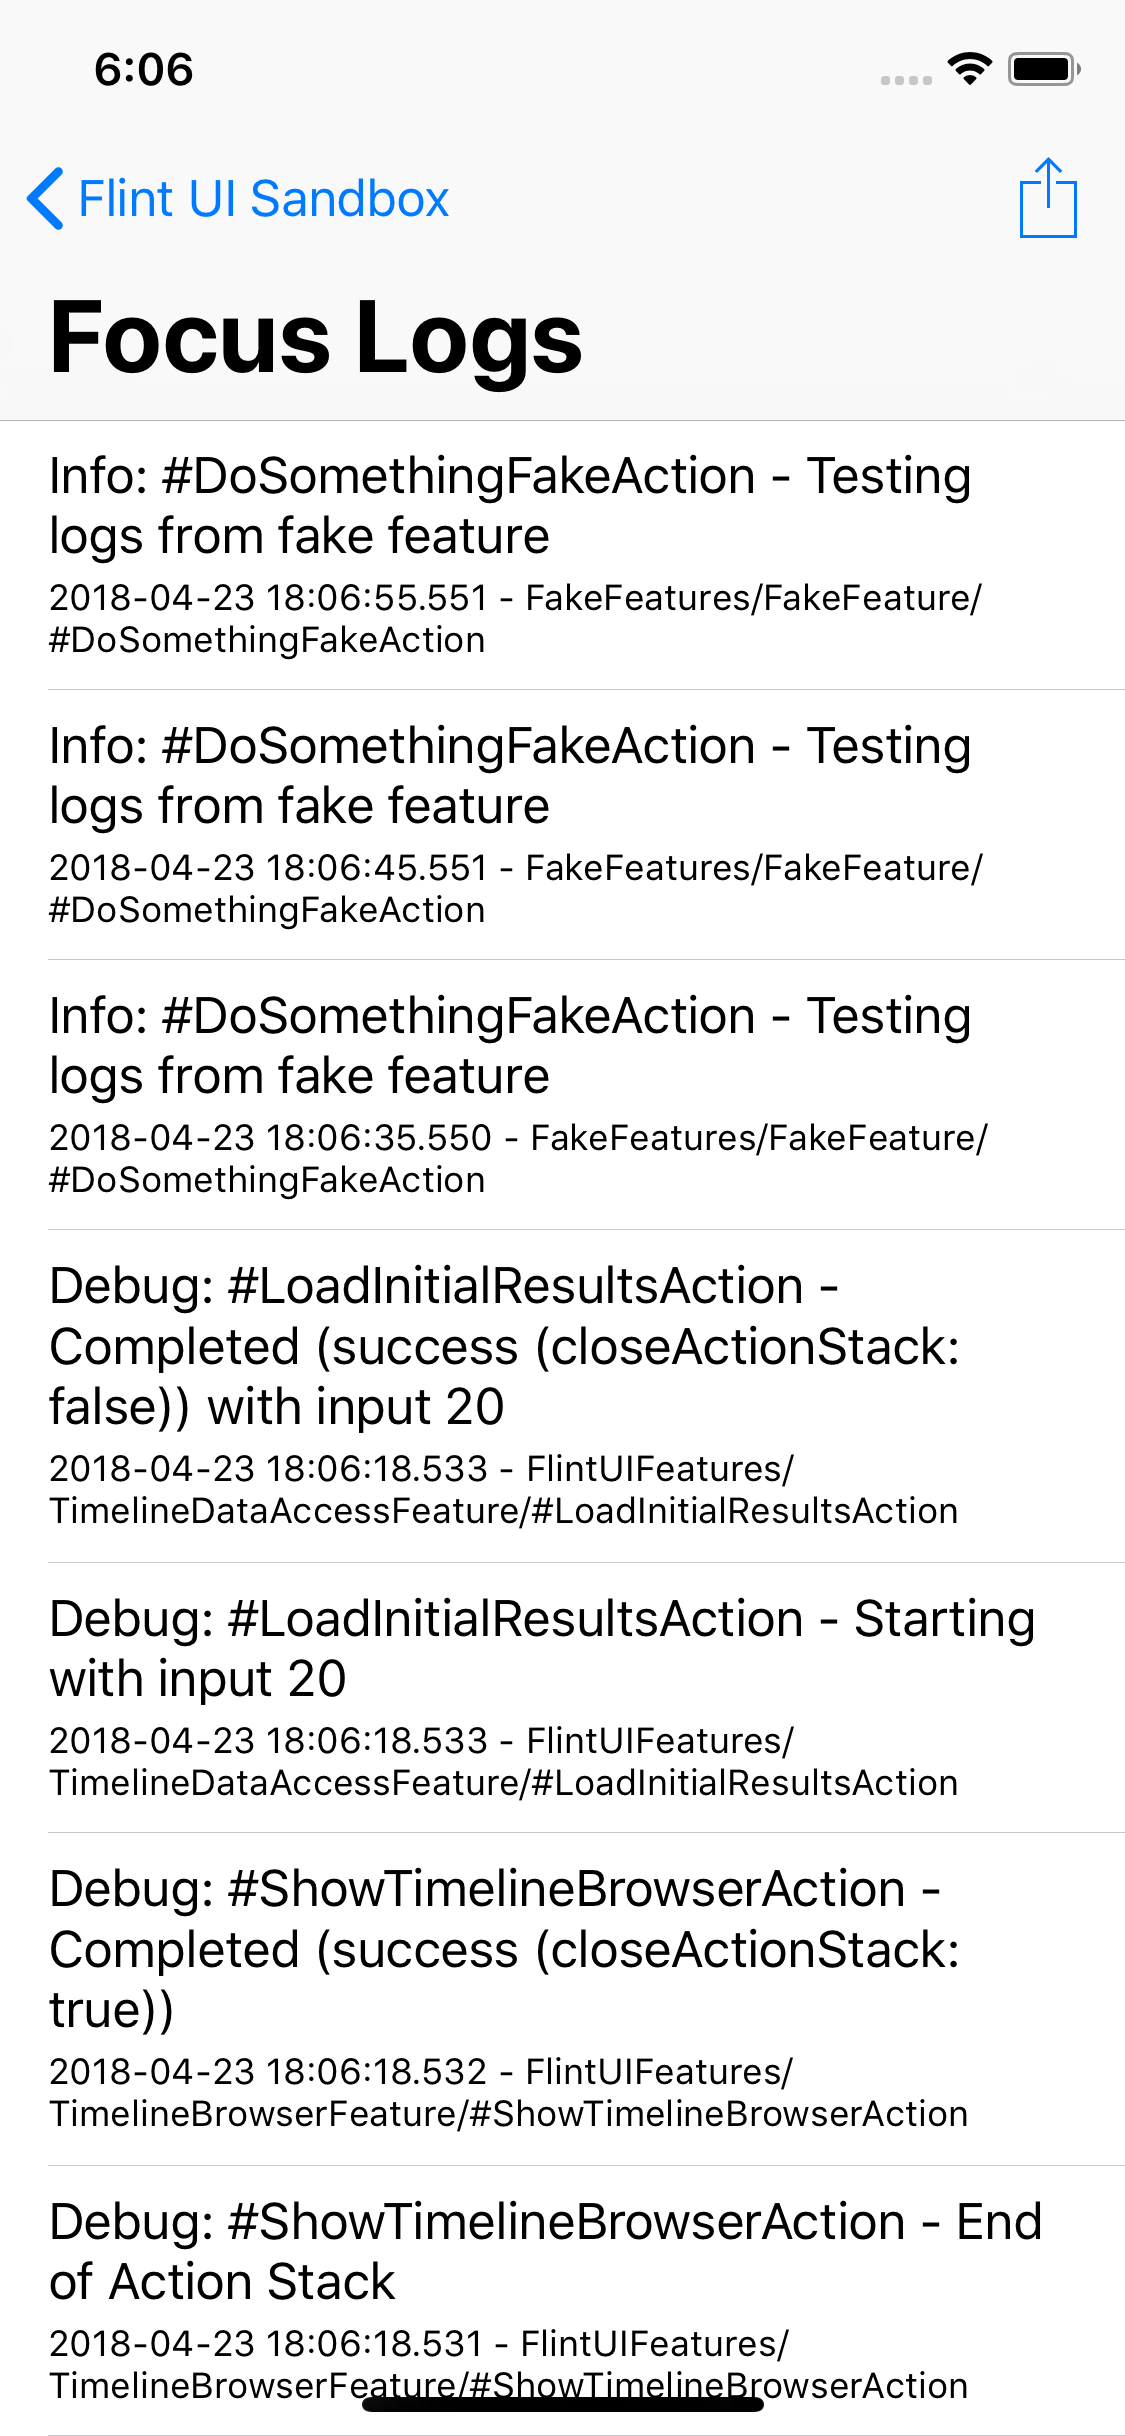Tap the cellular signal dots indicator
Screen dimensions: 1125x2436
click(x=905, y=78)
